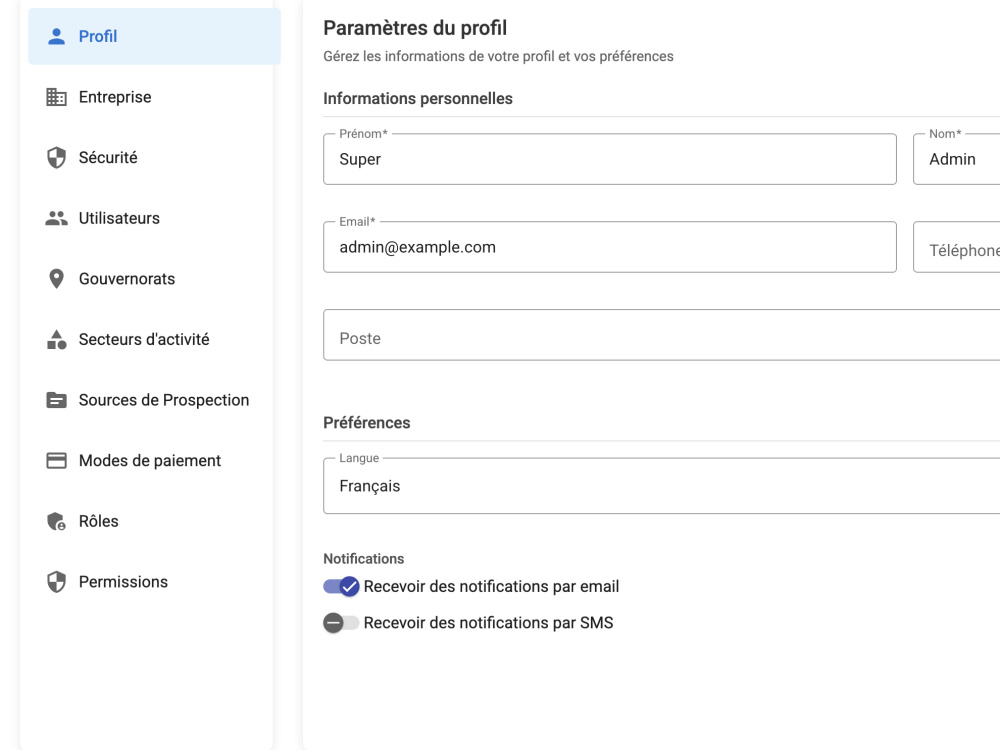Click the person icon beside Profil
The height and width of the screenshot is (750, 1000).
point(56,36)
